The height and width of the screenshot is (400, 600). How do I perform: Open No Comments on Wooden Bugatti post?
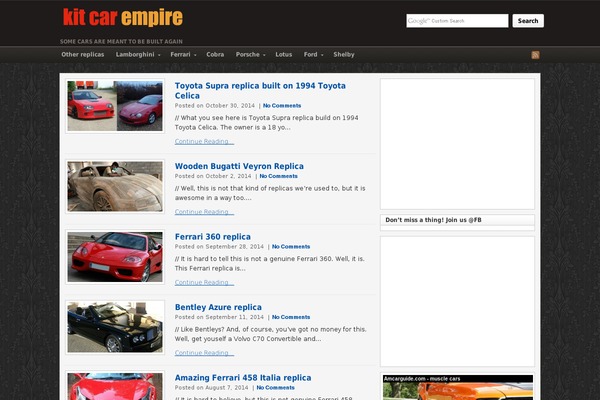(279, 176)
